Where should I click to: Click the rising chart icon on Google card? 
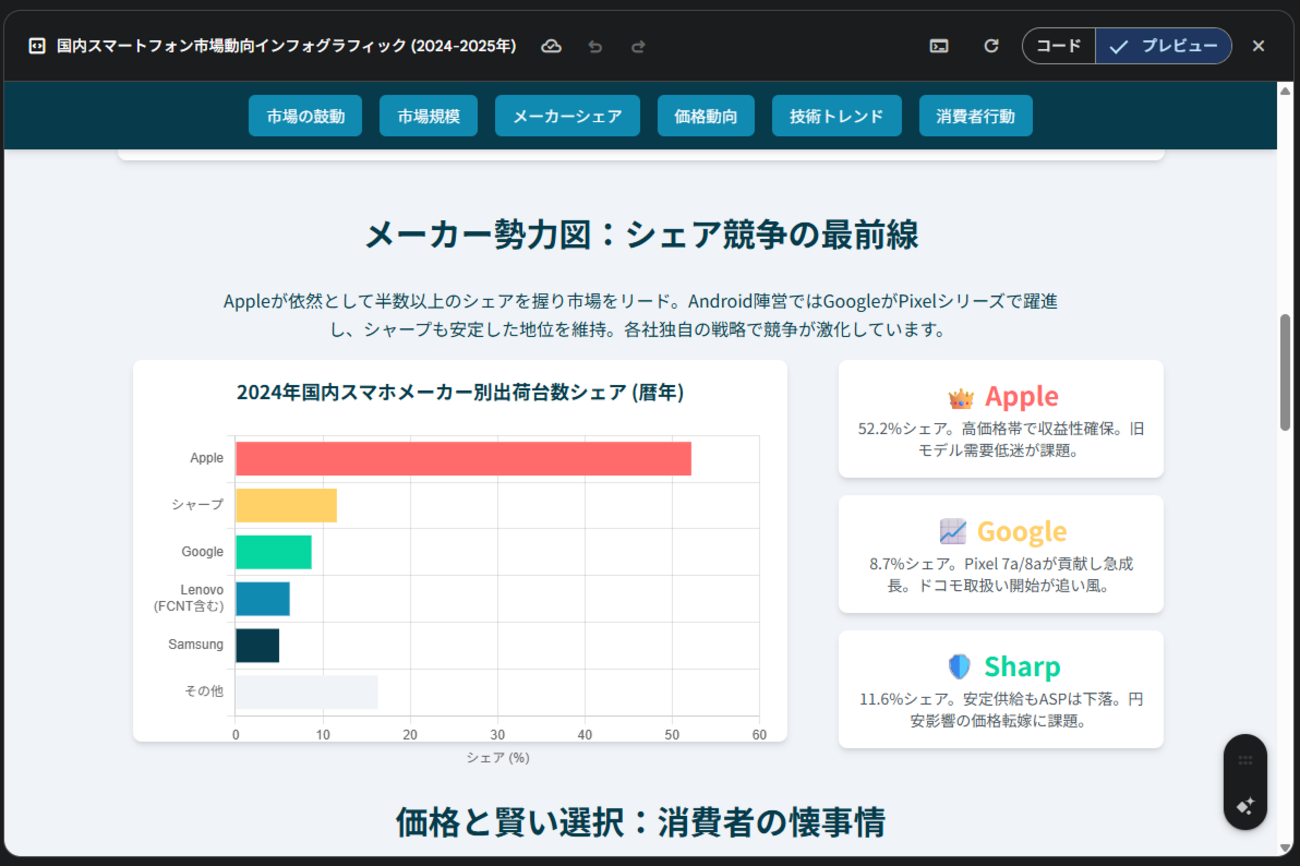point(953,532)
